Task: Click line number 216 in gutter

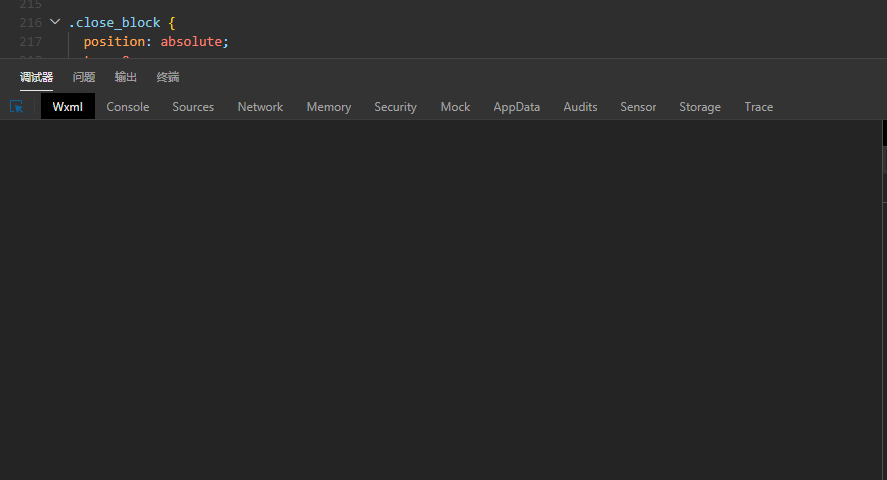Action: (x=31, y=23)
